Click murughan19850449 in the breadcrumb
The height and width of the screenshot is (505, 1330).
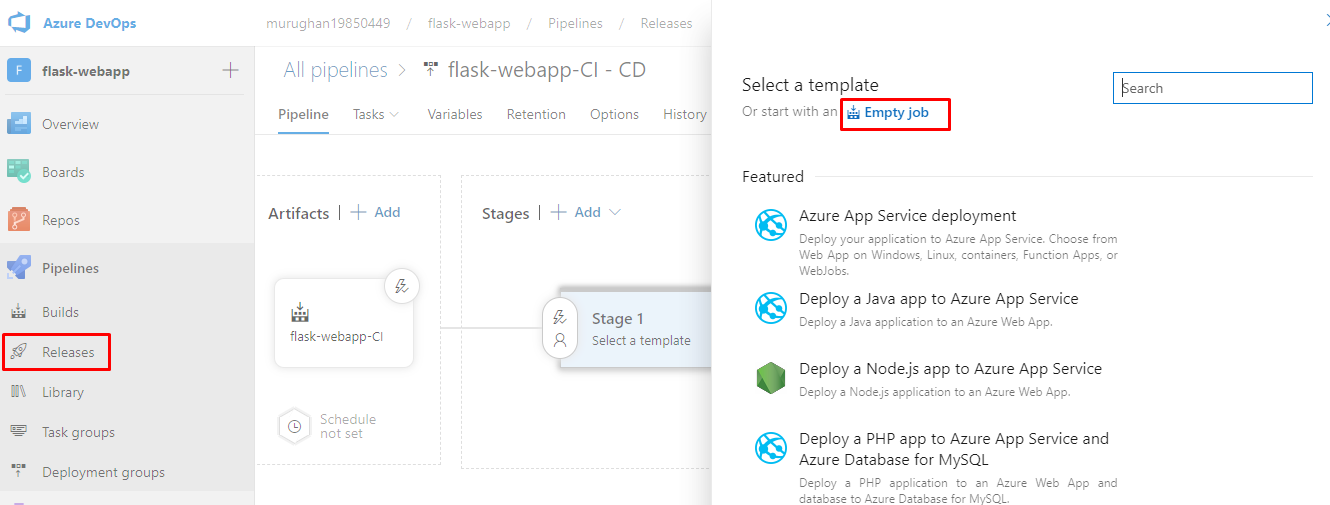click(329, 23)
